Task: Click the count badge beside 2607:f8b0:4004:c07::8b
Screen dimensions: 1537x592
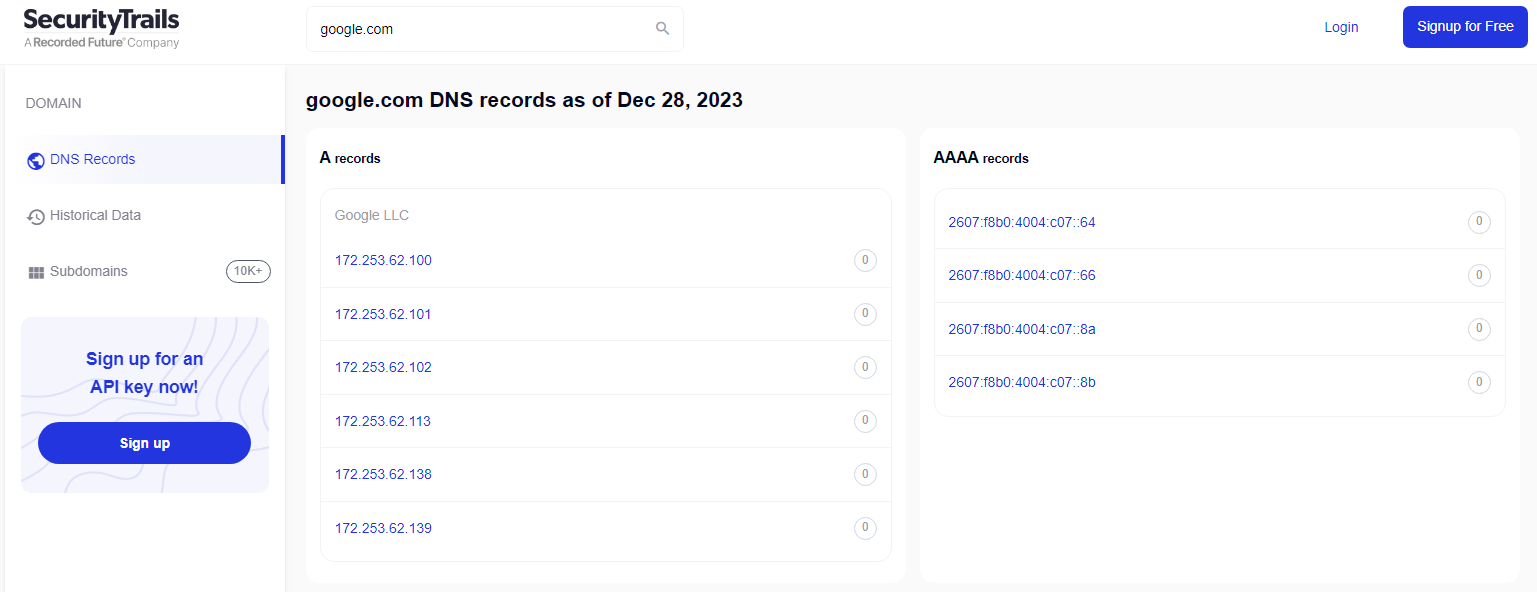Action: (x=1479, y=382)
